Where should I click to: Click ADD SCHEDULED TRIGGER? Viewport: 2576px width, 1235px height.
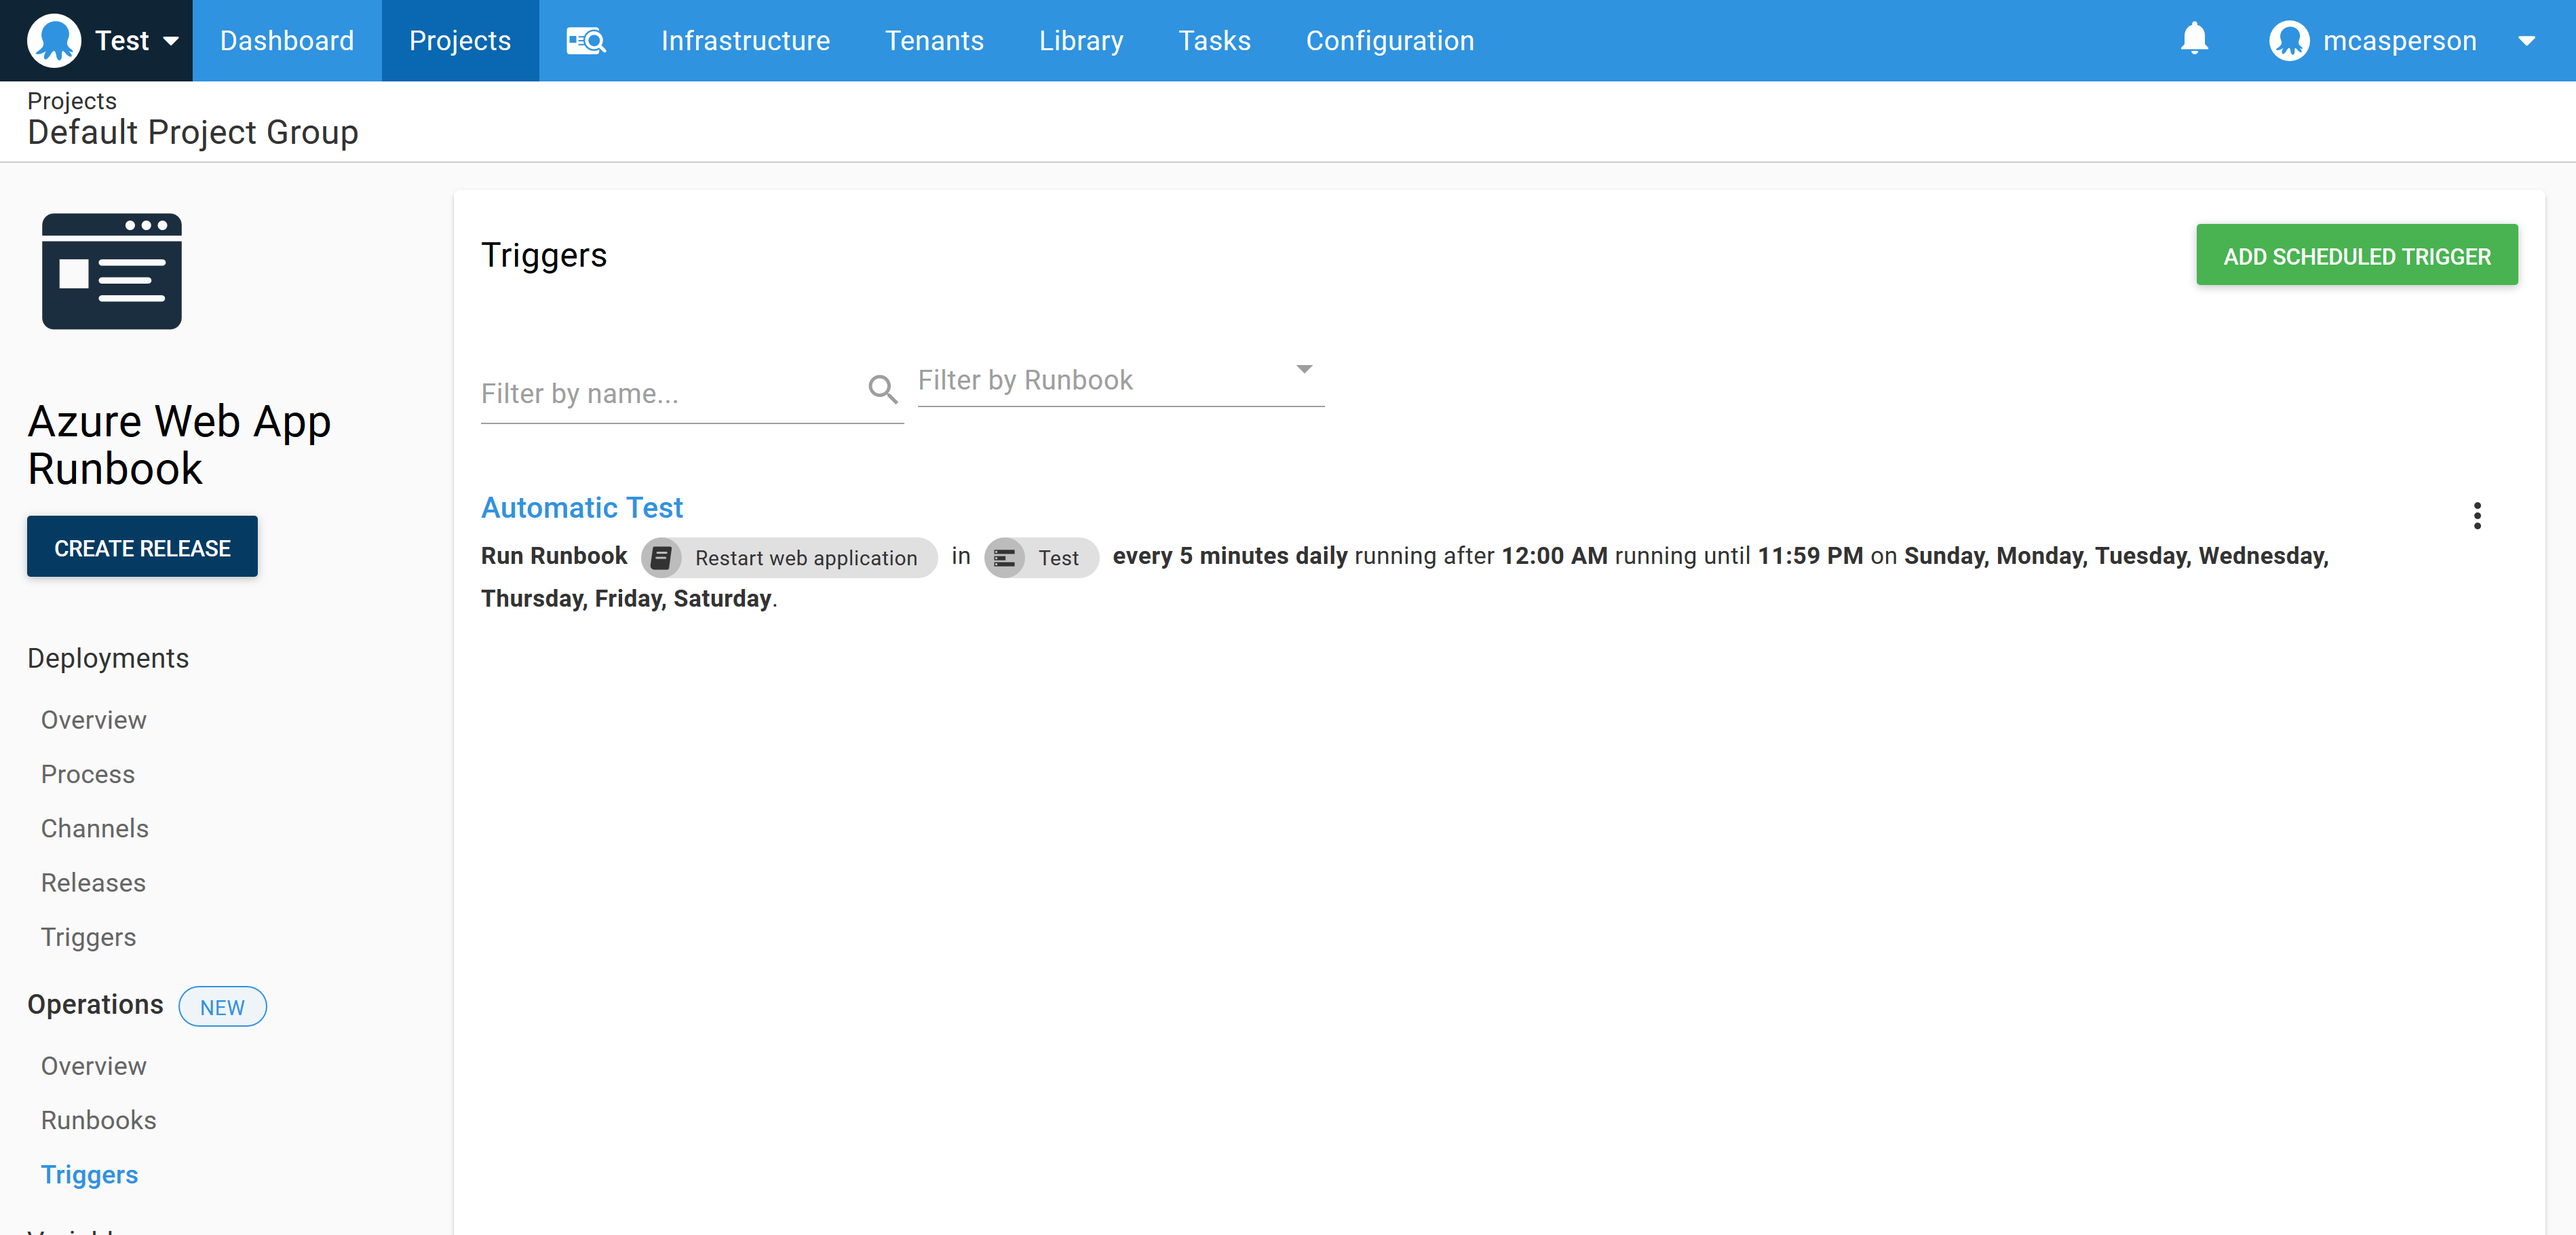pos(2356,255)
